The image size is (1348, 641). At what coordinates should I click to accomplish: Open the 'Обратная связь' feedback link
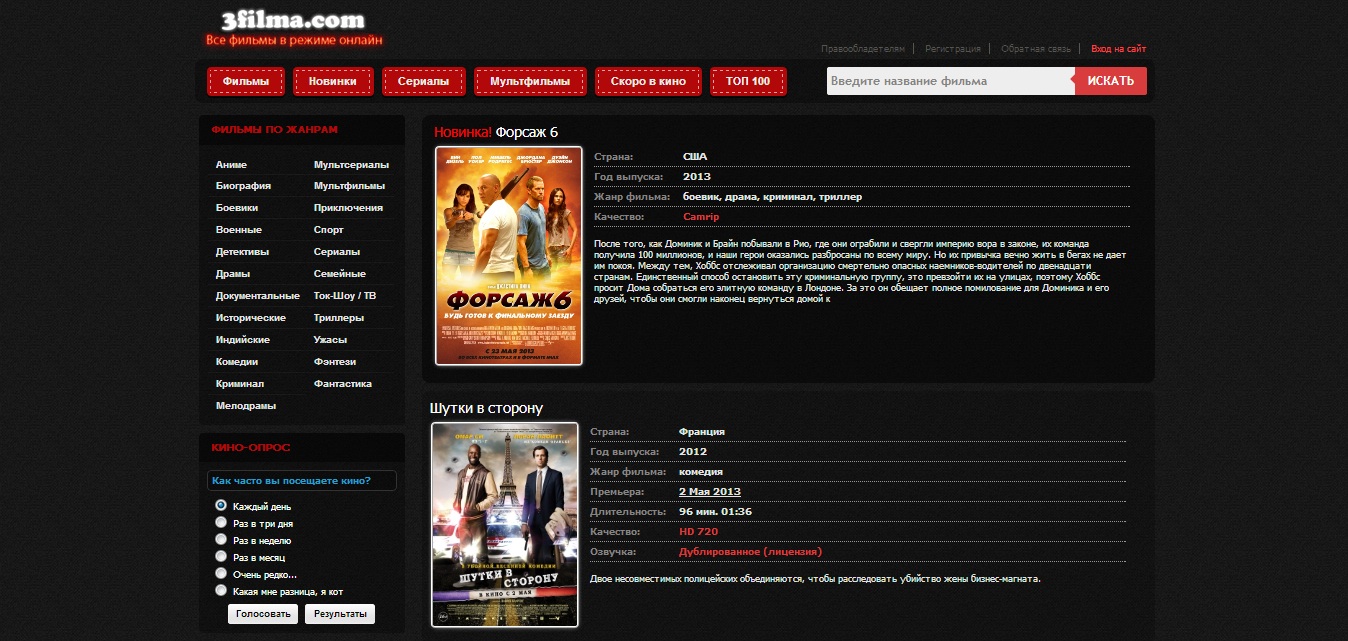pos(1036,49)
